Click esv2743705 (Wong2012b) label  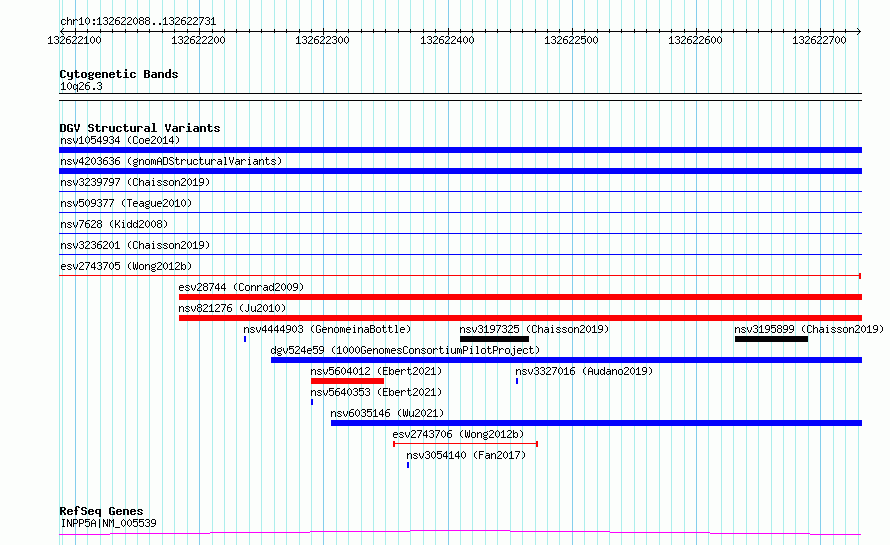click(126, 266)
